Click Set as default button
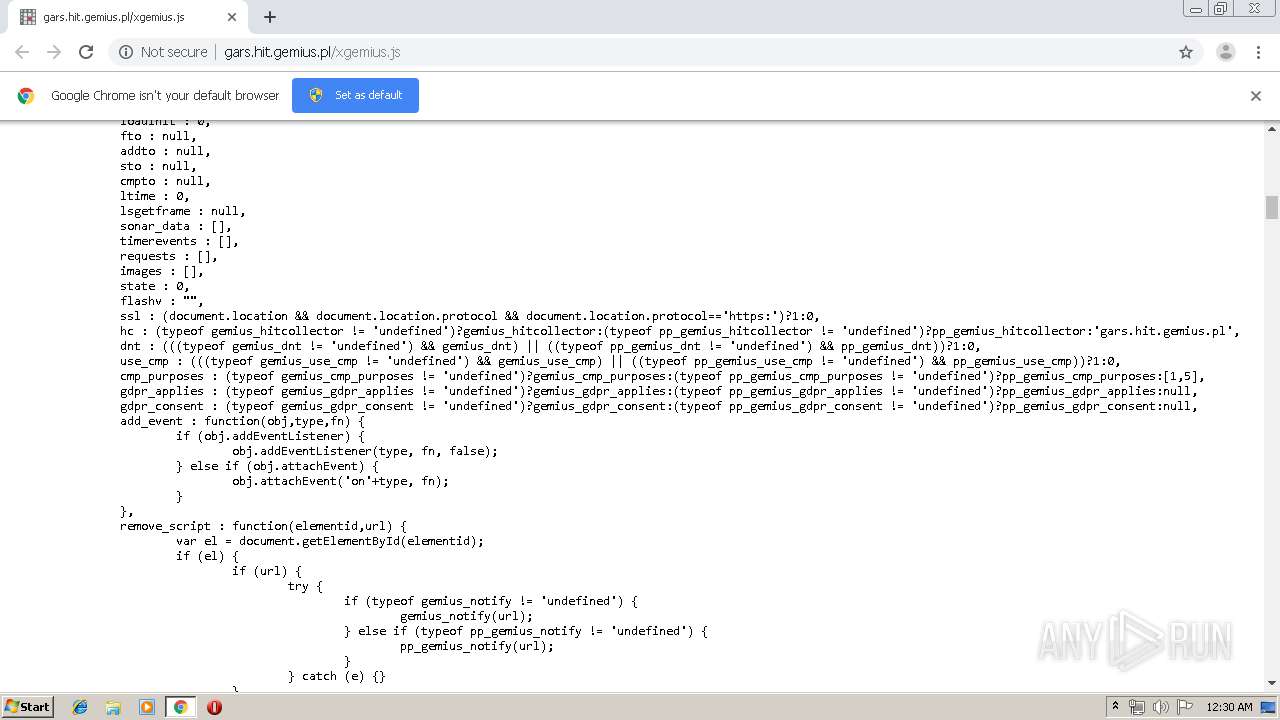This screenshot has width=1280, height=720. [355, 95]
